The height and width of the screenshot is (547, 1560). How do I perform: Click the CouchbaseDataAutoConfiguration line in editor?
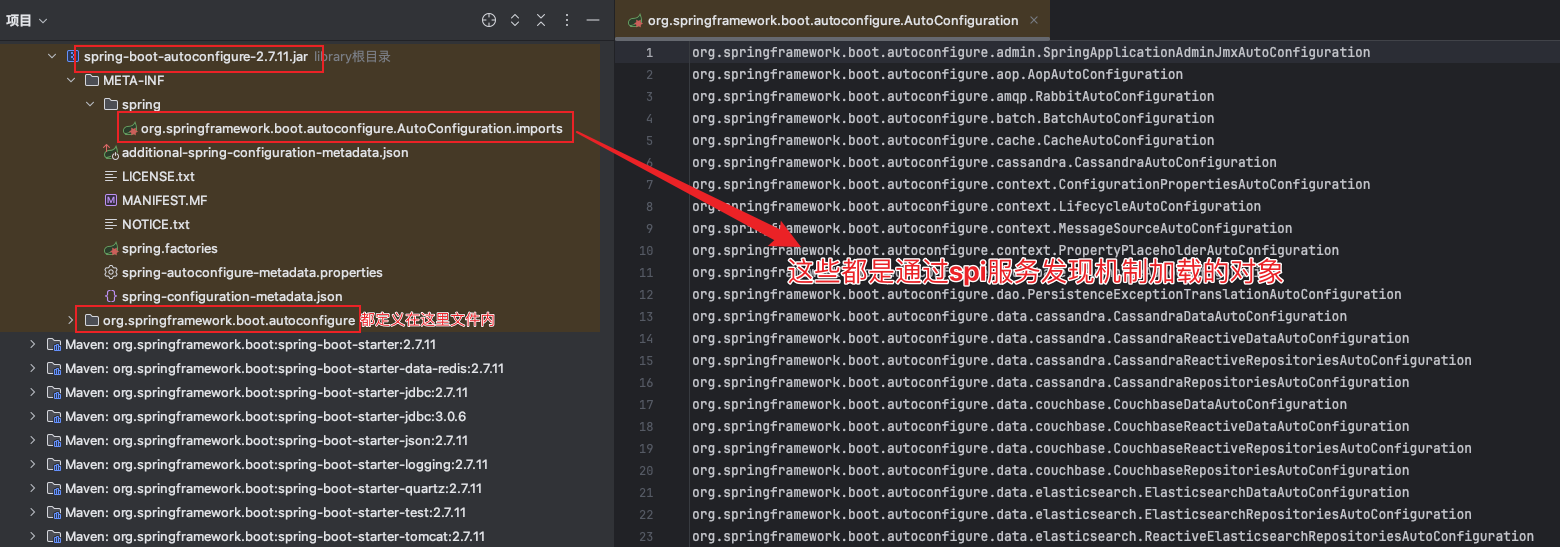tap(1019, 404)
